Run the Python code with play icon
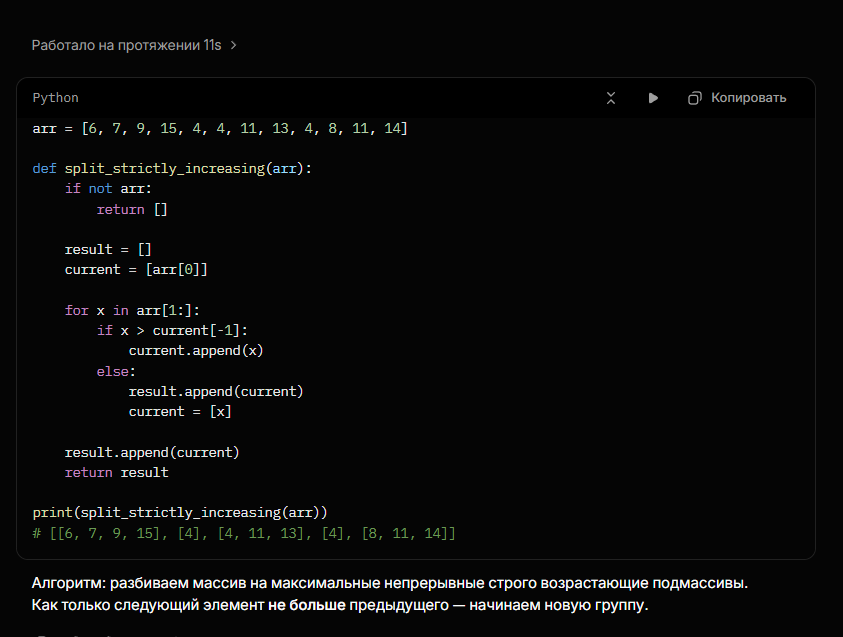 tap(653, 98)
